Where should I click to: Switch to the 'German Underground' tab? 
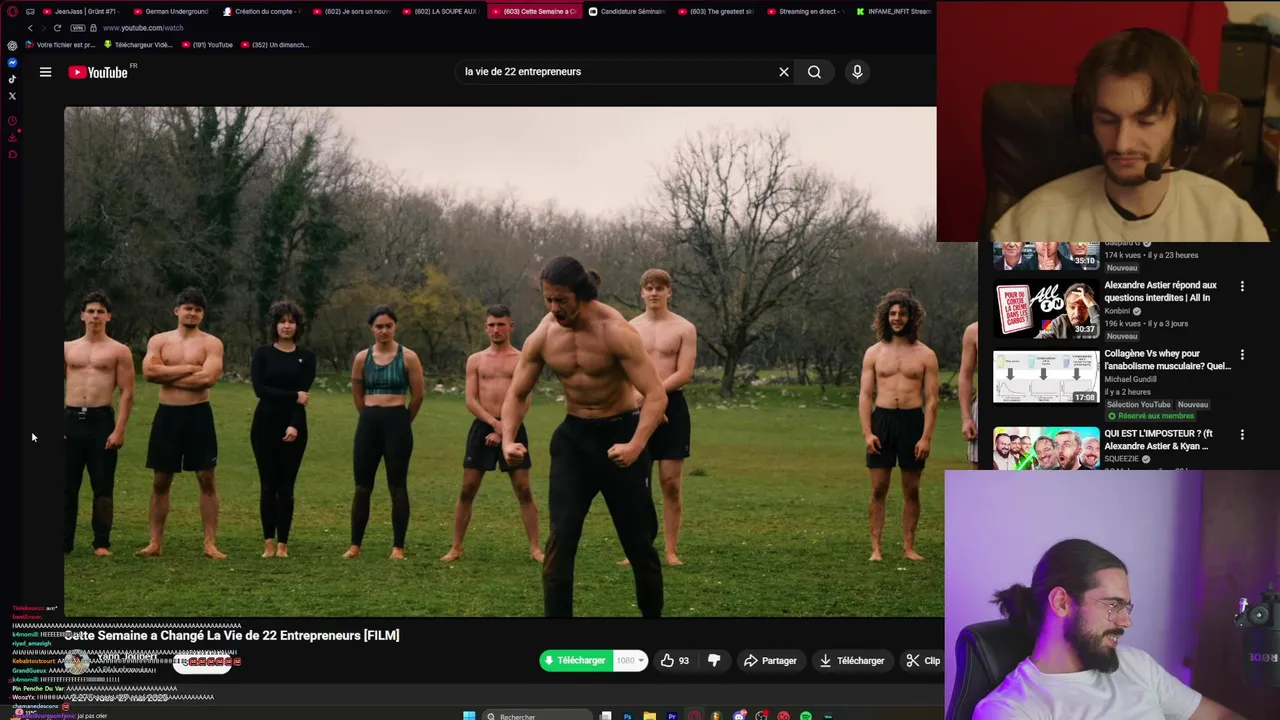click(x=172, y=11)
